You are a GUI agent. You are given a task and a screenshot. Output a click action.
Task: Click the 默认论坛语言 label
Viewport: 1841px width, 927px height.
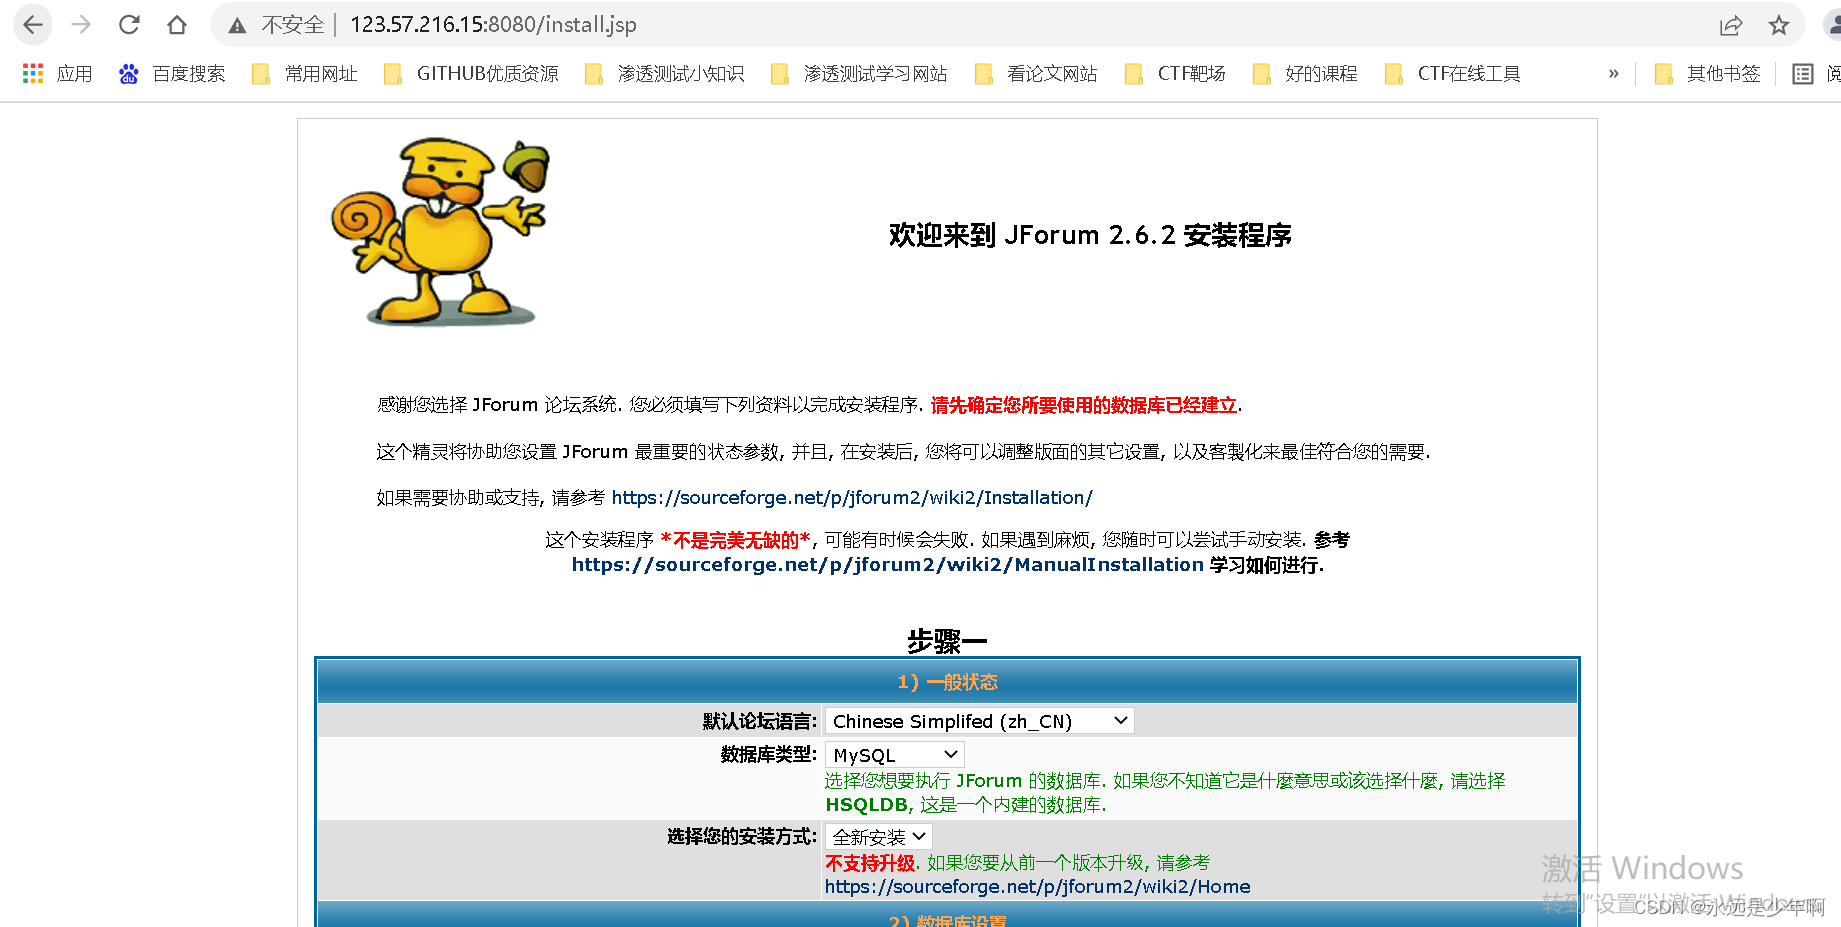click(760, 721)
